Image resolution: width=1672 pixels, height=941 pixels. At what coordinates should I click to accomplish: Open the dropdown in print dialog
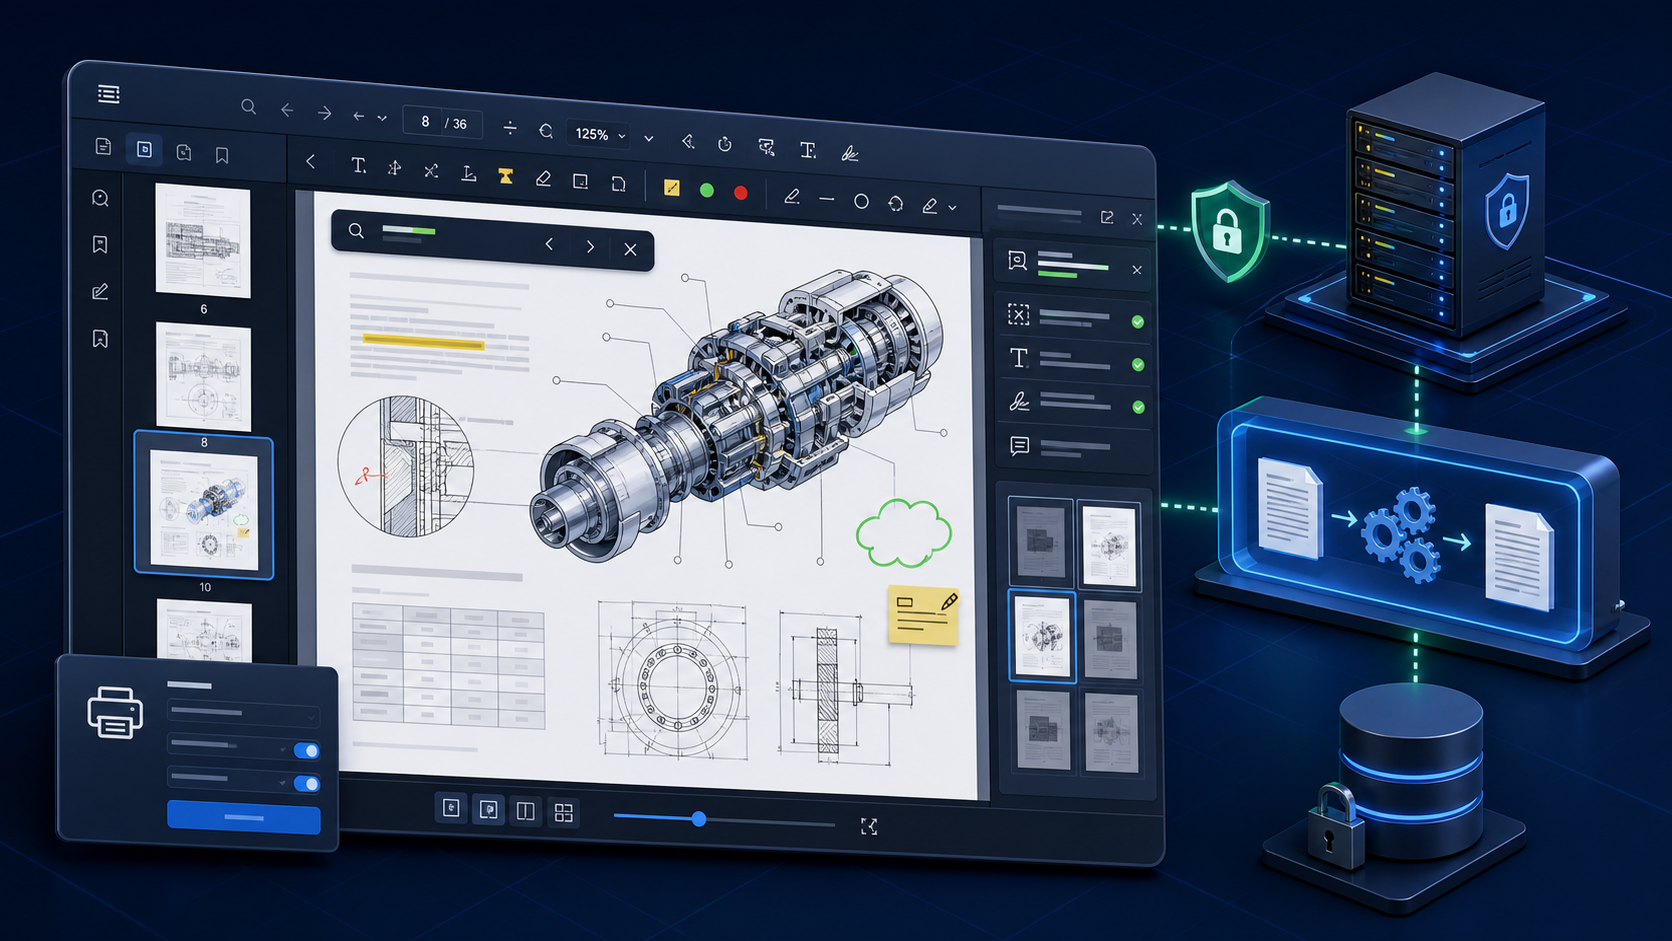[243, 713]
